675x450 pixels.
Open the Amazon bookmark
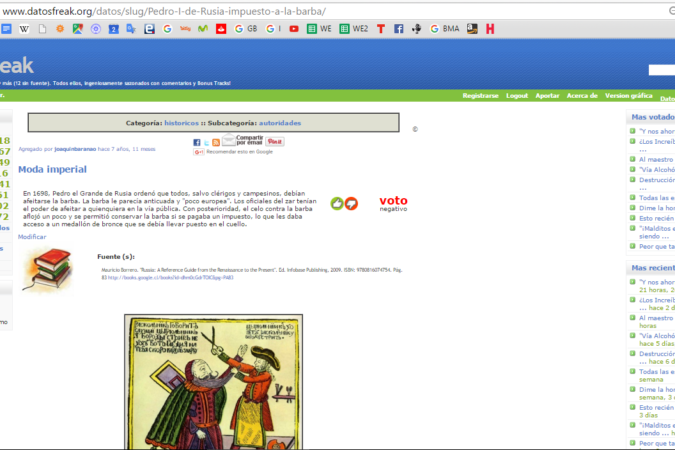click(472, 29)
